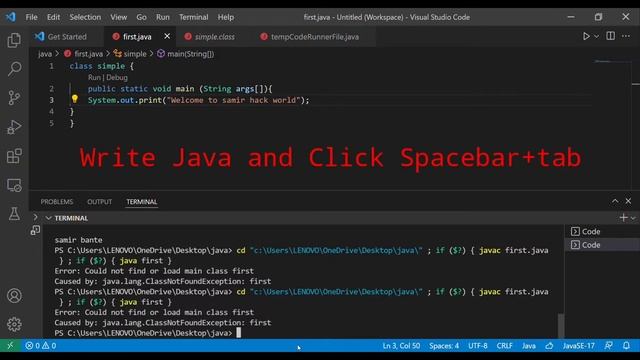The height and width of the screenshot is (360, 640).
Task: Change indentation via Spaces: 4
Action: coord(444,346)
